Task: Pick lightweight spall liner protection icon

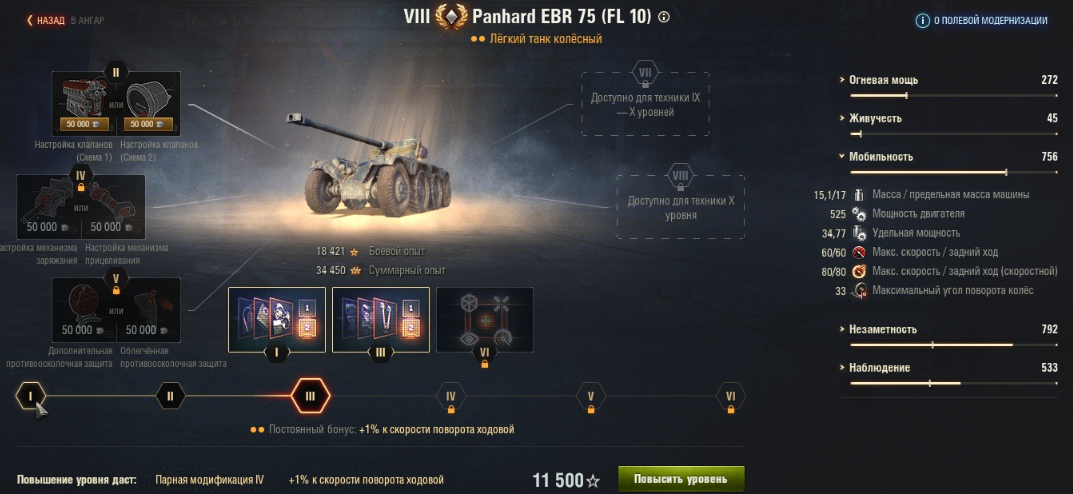Action: [x=149, y=309]
